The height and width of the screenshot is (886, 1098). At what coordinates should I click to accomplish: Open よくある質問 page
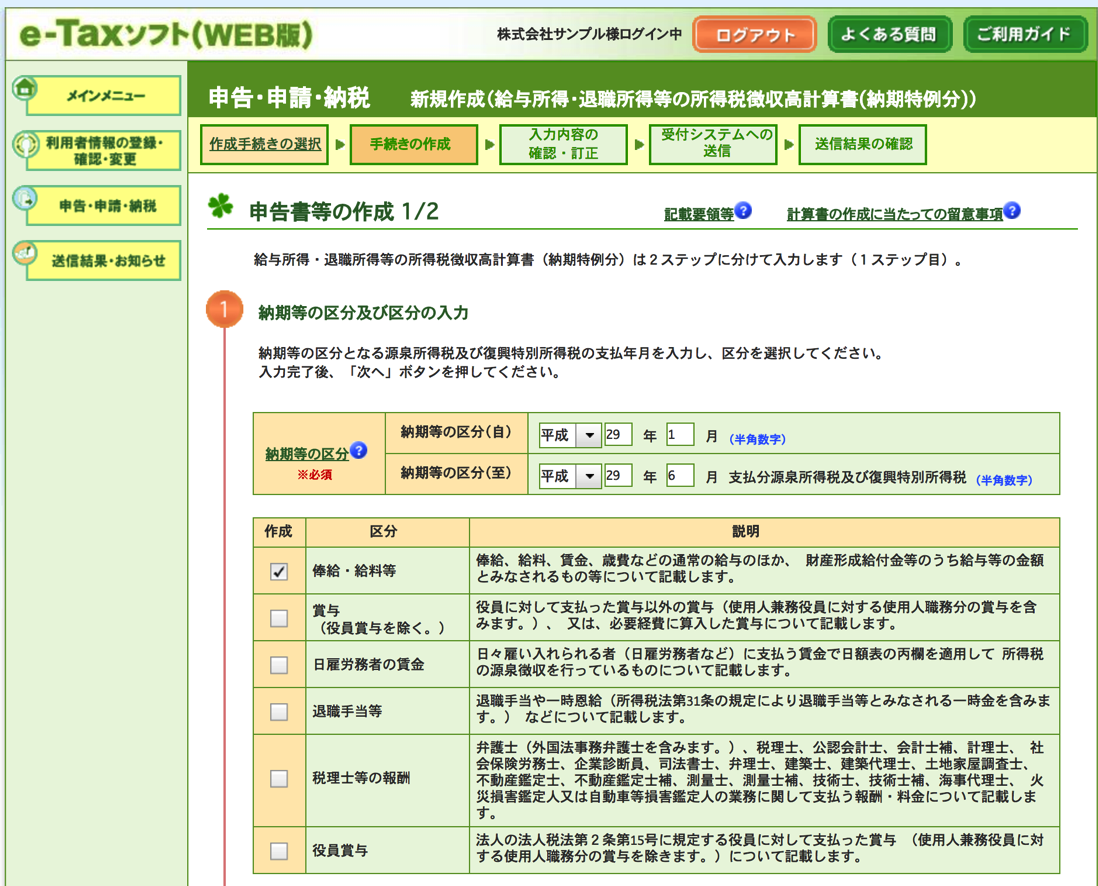click(889, 34)
